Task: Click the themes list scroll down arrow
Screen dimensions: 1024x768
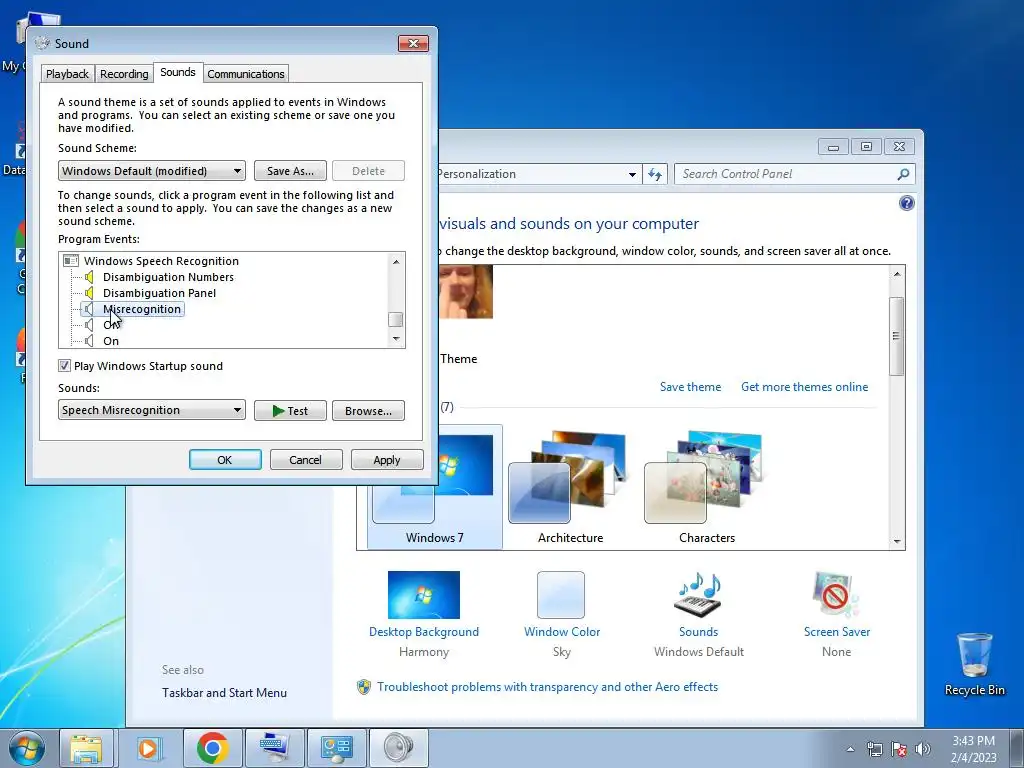Action: (897, 541)
